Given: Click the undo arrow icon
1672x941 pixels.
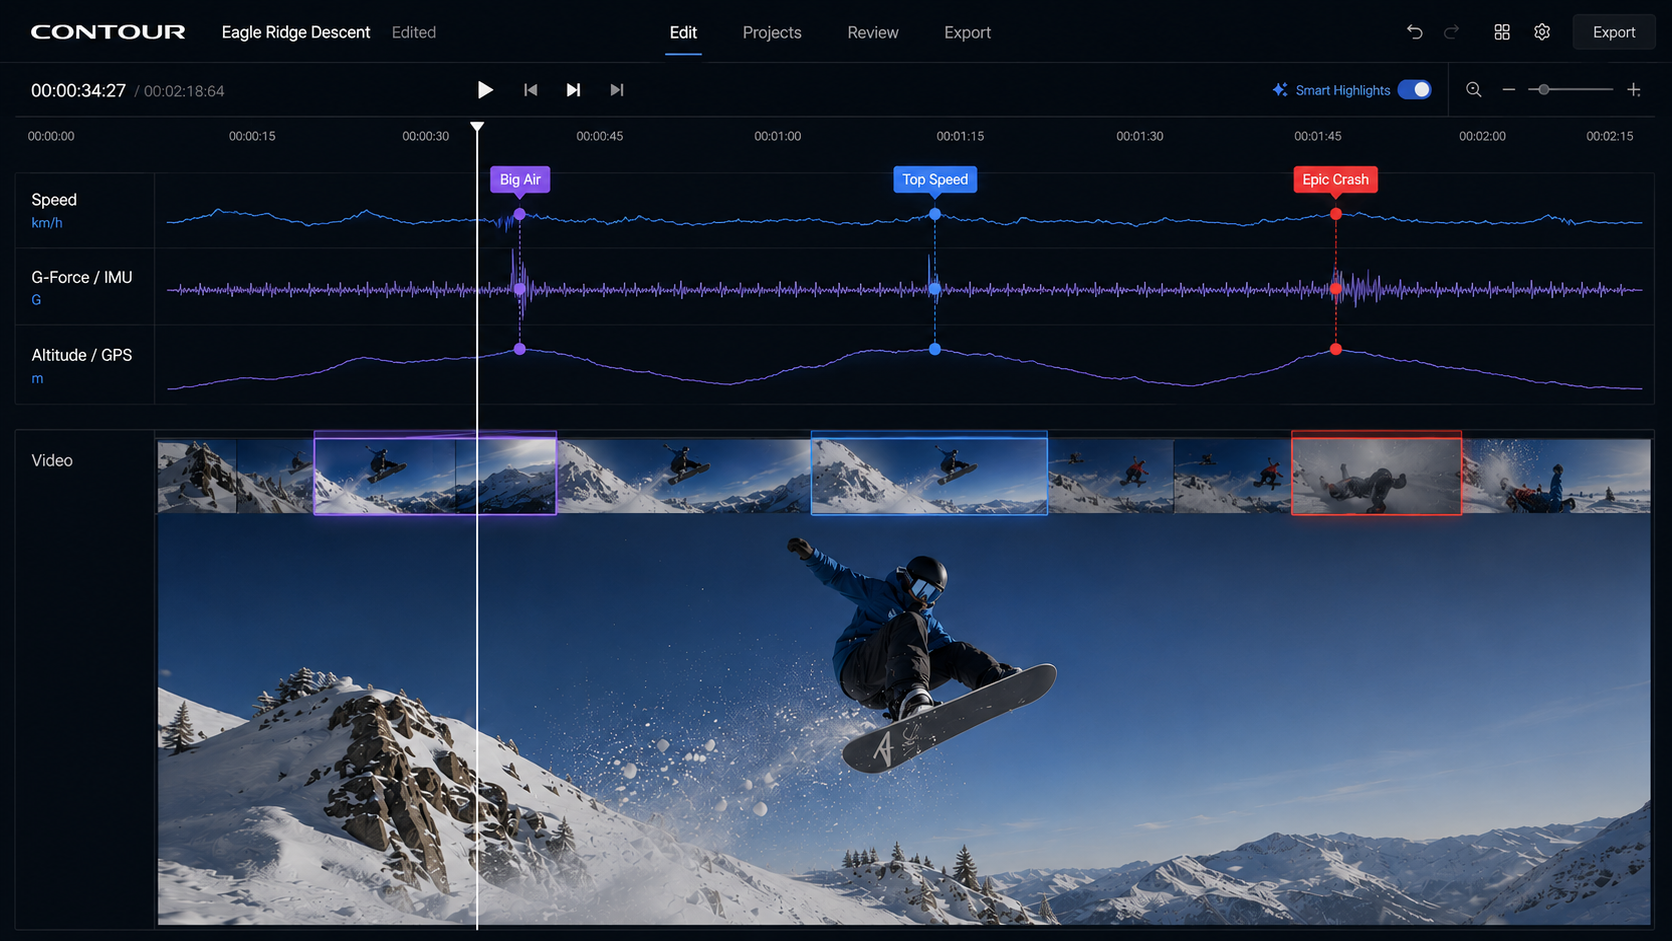Looking at the screenshot, I should click(x=1414, y=32).
